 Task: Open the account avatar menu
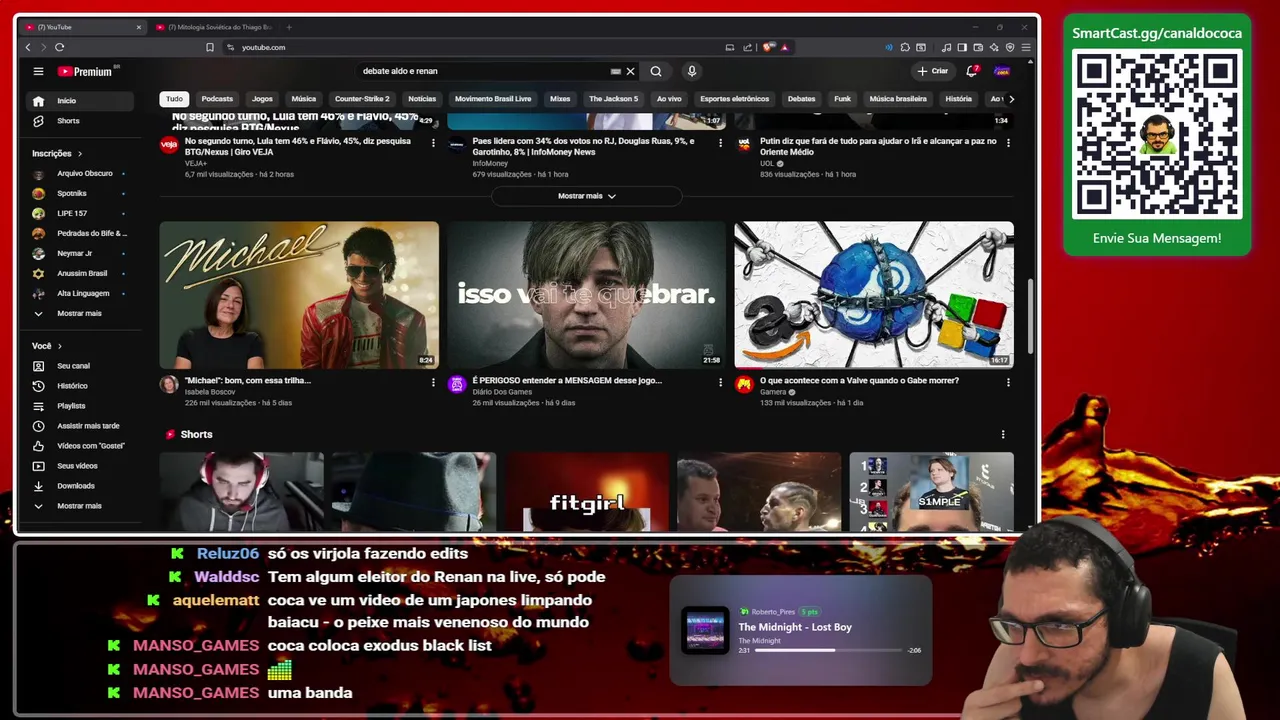(1001, 71)
